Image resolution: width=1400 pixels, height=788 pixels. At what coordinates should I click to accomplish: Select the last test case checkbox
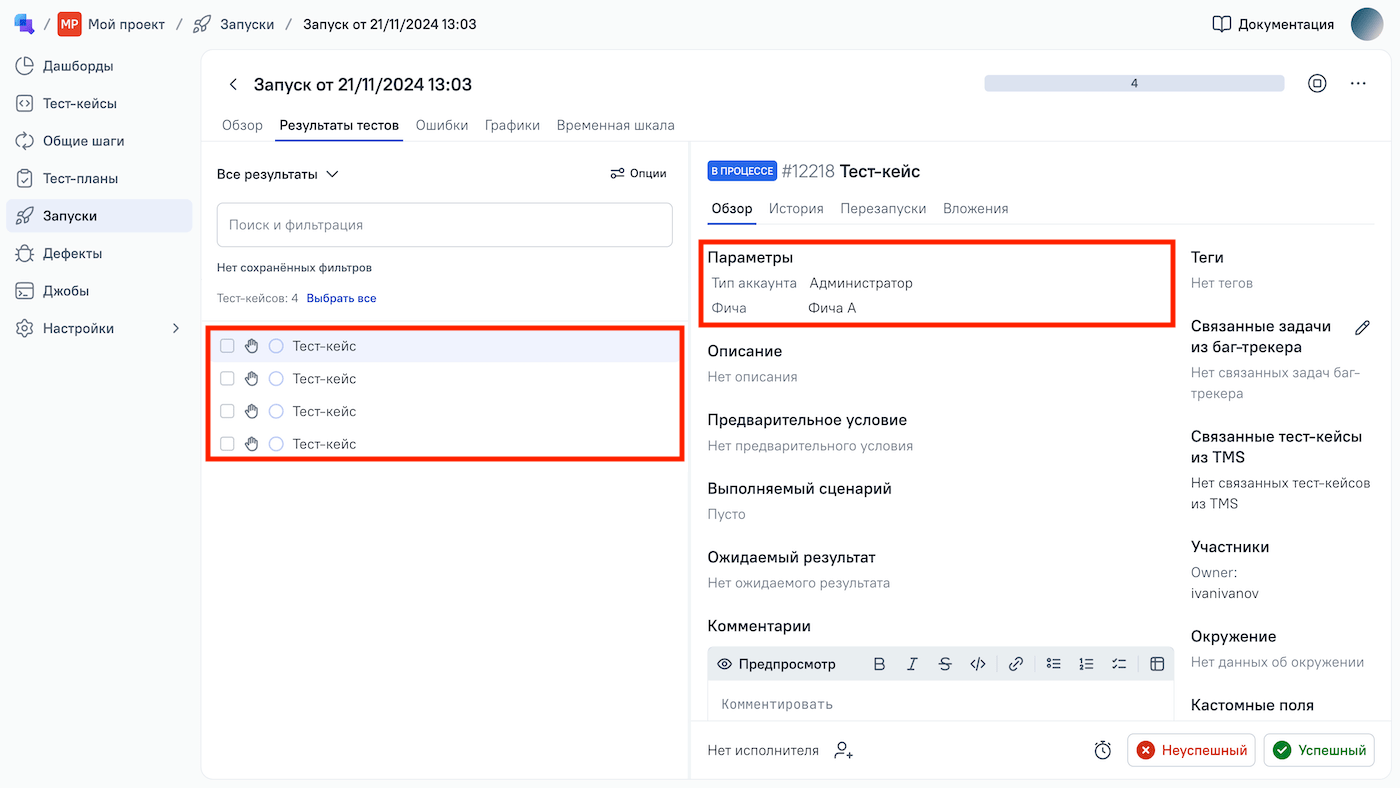click(x=227, y=444)
